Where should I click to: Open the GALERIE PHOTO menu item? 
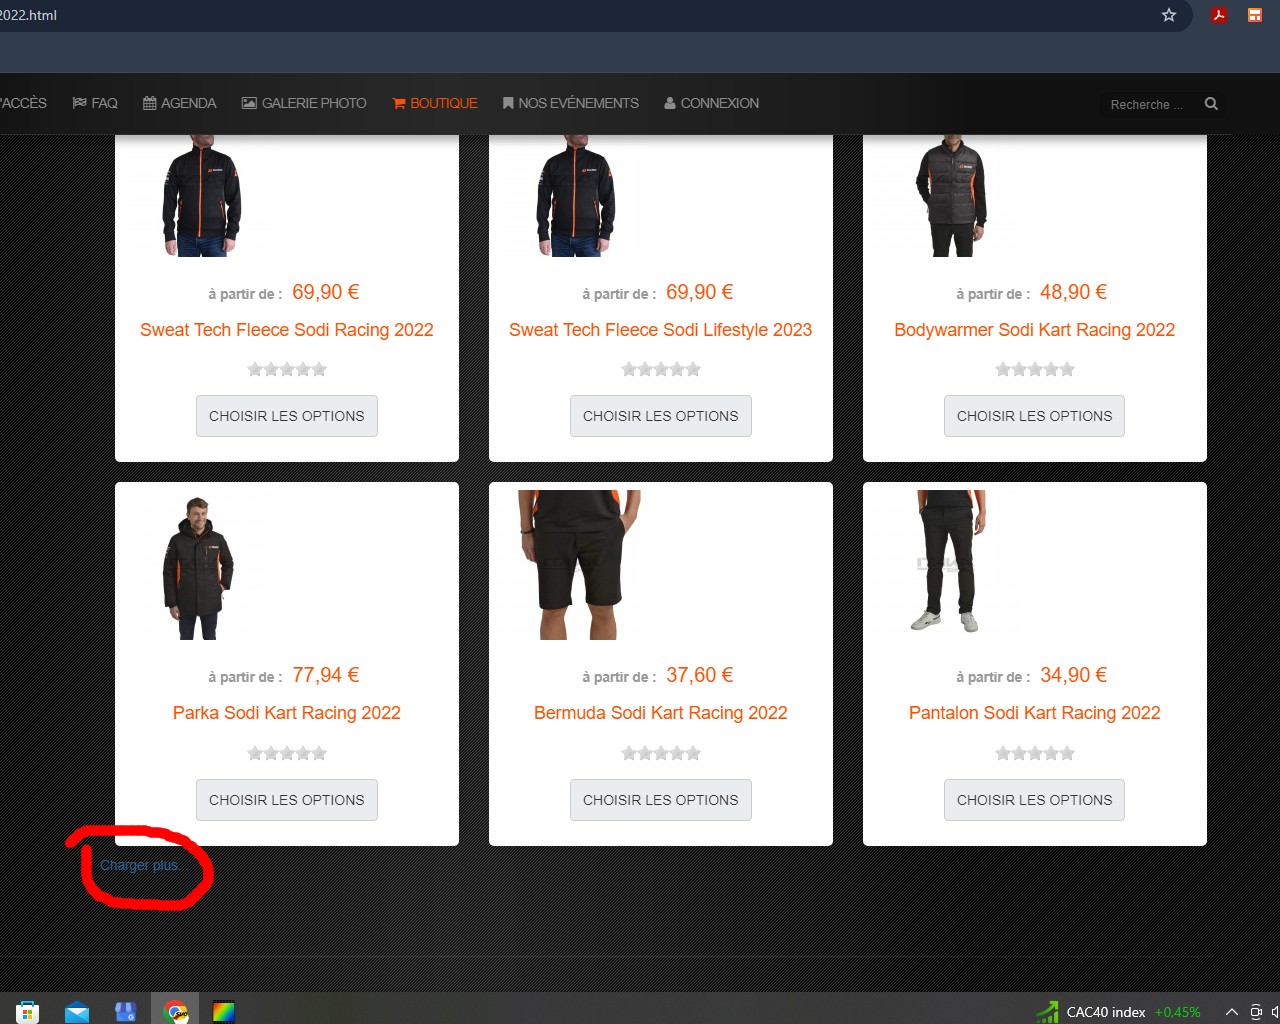point(304,103)
